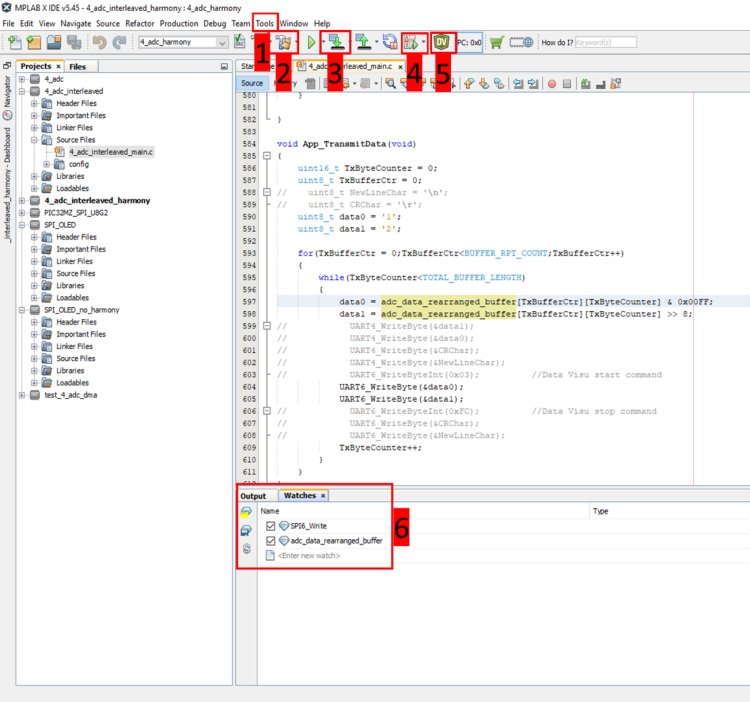Screen dimensions: 750x702
Task: Click the shopping cart icon in toolbar
Action: click(496, 43)
